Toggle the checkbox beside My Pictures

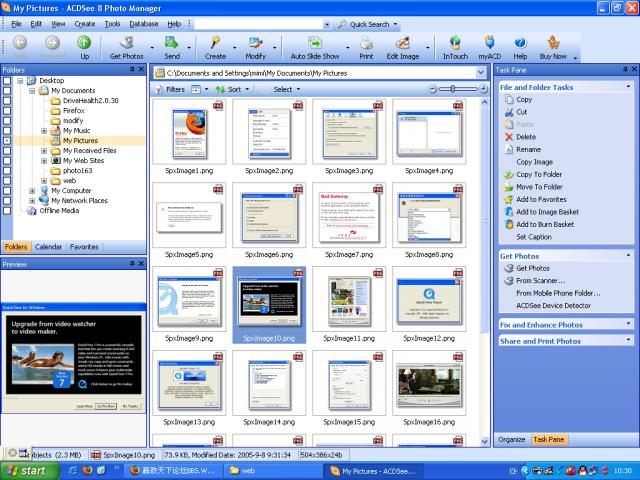tap(7, 140)
